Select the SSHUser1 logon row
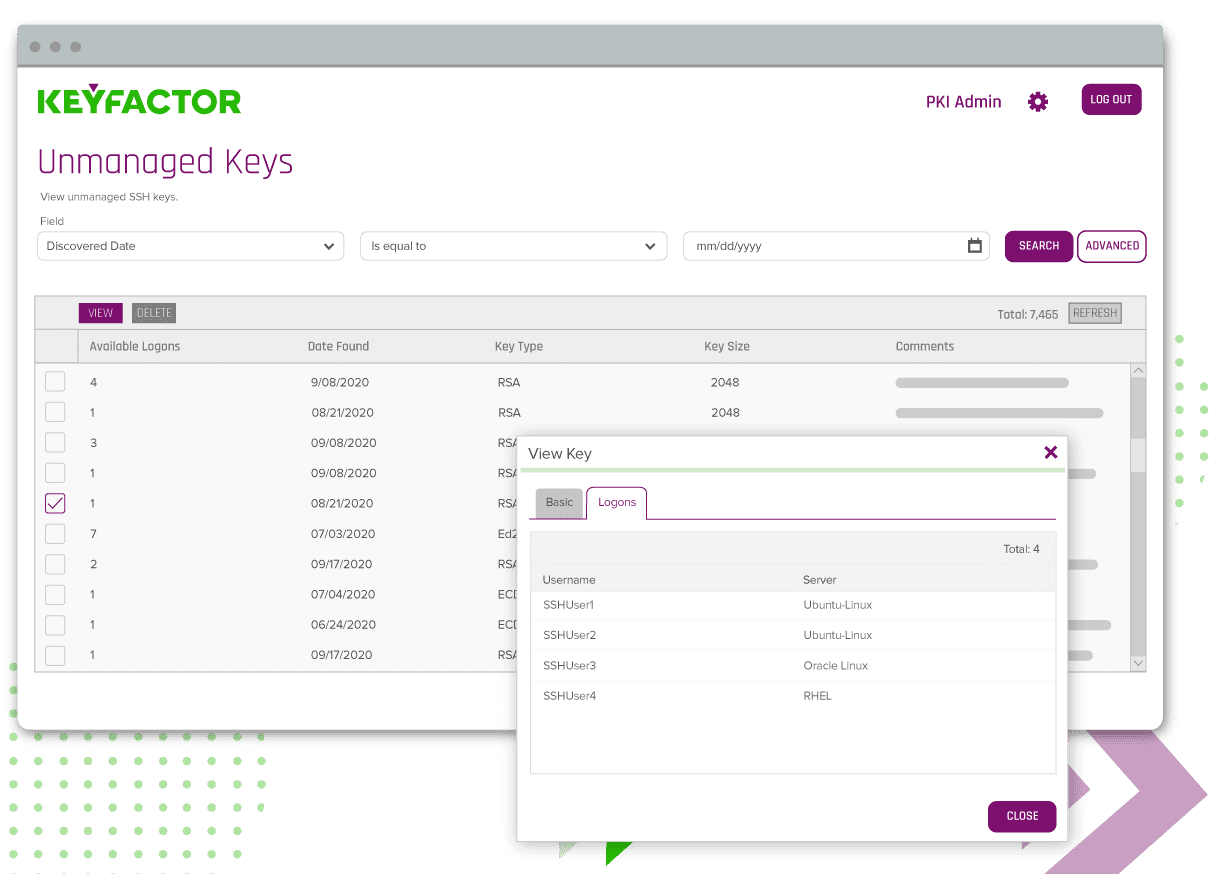Image resolution: width=1220 pixels, height=874 pixels. pyautogui.click(x=793, y=605)
